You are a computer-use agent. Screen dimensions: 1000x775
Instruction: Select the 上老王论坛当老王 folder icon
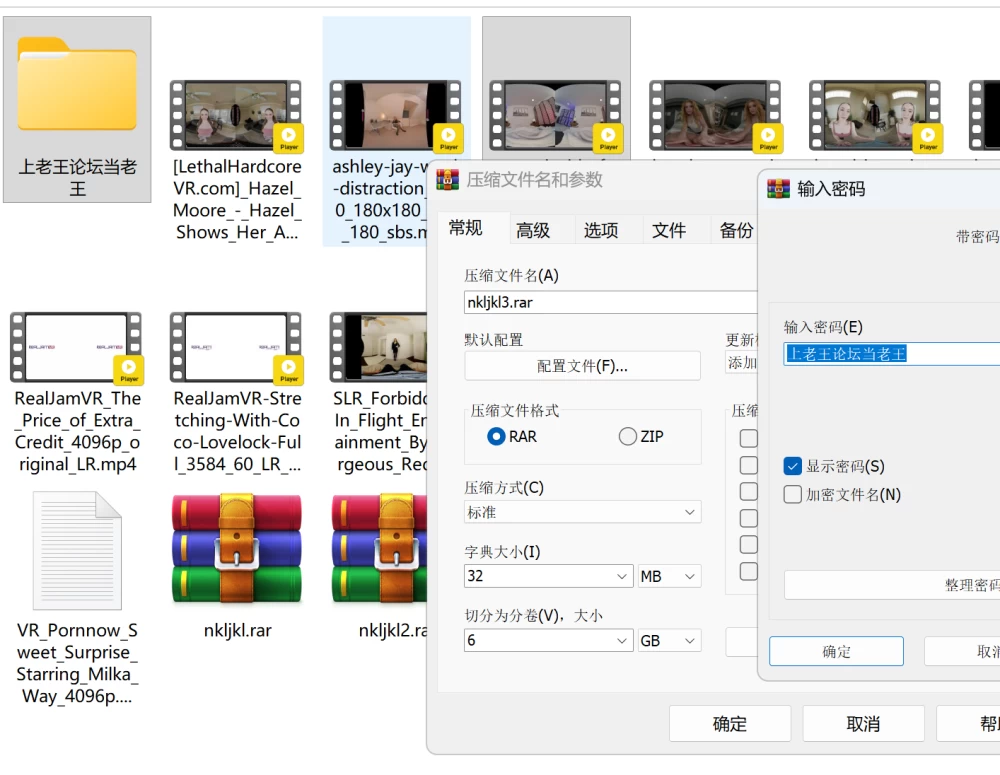(77, 84)
